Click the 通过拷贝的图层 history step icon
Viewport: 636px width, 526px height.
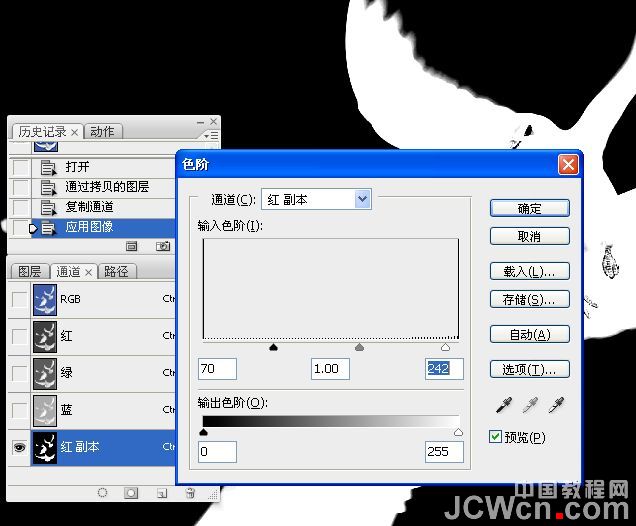click(48, 187)
